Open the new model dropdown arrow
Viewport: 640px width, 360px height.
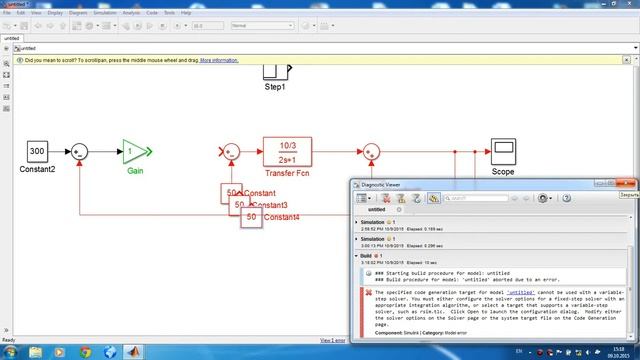click(15, 26)
